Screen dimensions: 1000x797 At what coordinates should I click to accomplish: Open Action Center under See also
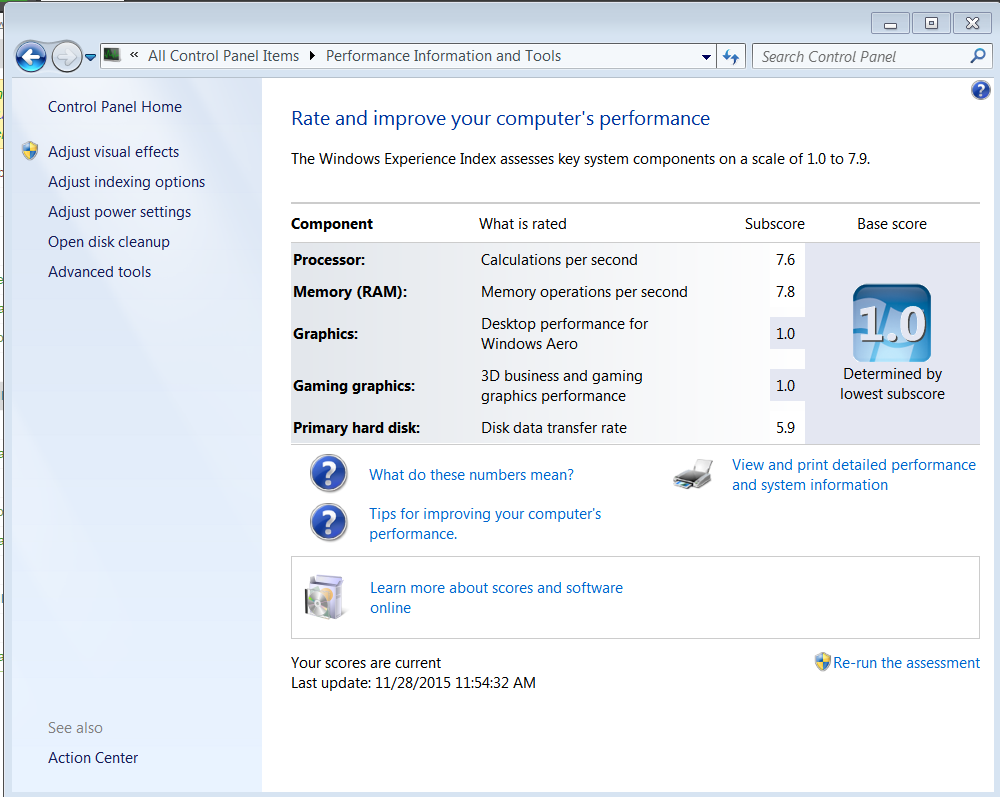93,757
